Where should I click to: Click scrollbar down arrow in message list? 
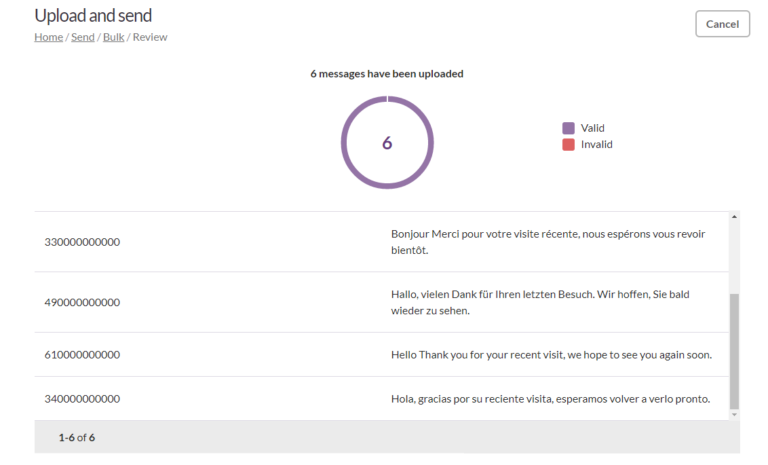click(734, 414)
